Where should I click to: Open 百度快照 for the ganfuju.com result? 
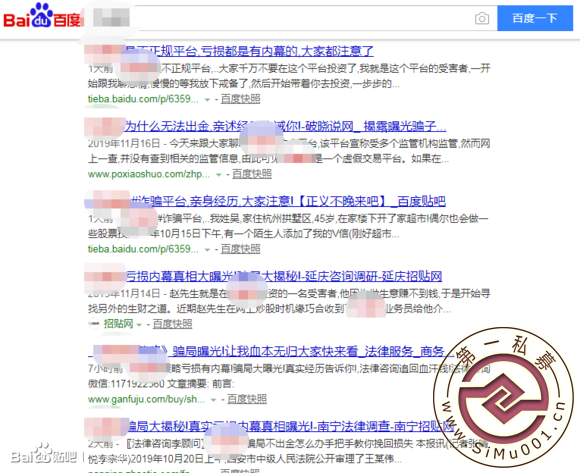click(x=247, y=399)
